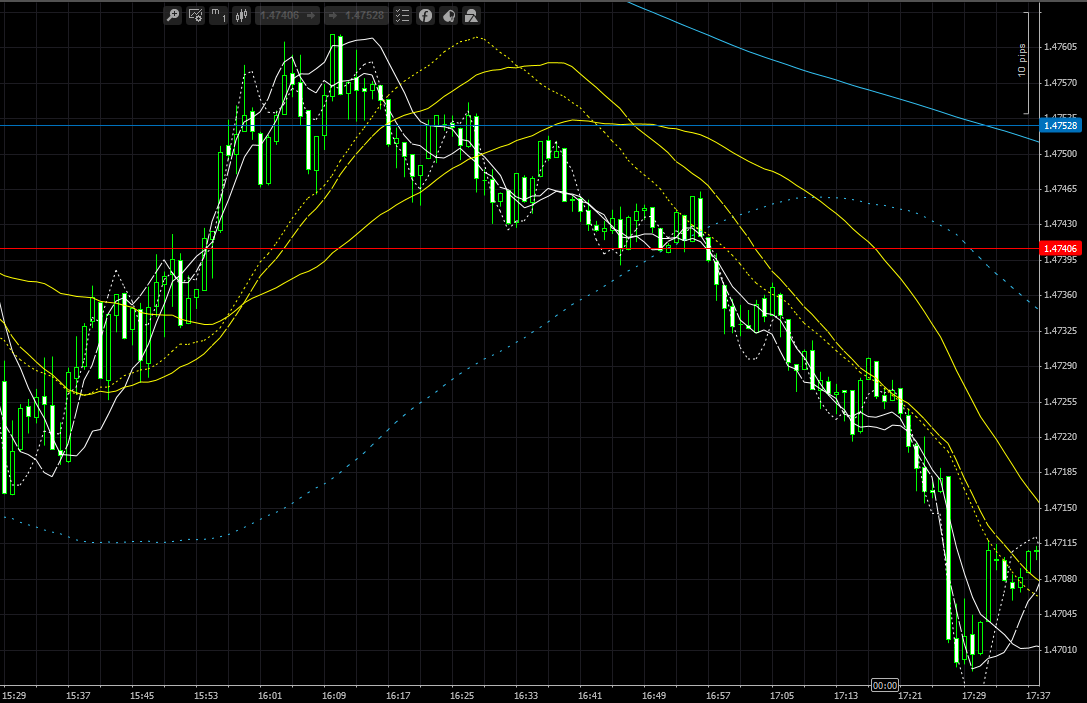Click the 1.47528 buy price button
This screenshot has height=703, width=1087.
[x=356, y=15]
